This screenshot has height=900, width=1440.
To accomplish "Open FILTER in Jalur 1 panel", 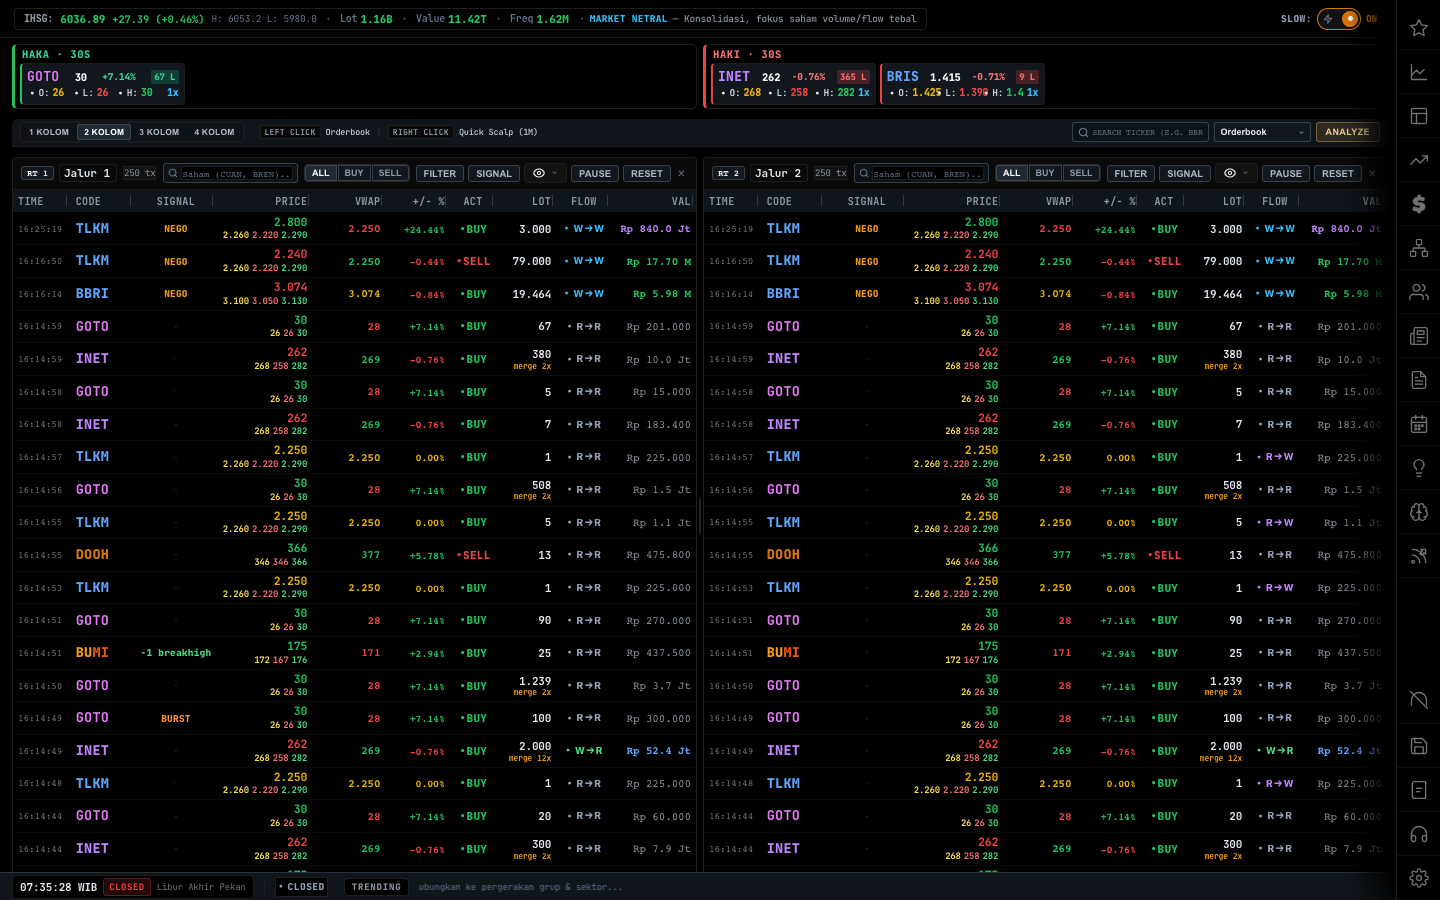I will [439, 173].
